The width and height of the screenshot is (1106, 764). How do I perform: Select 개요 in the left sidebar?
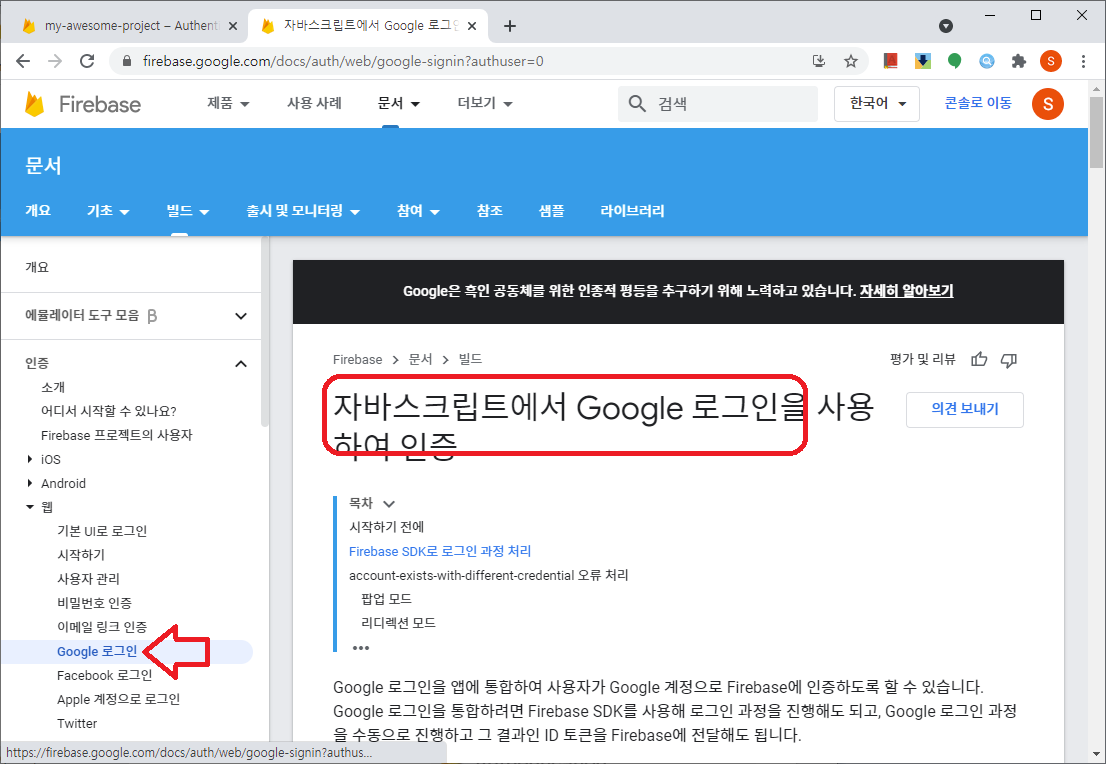(37, 267)
